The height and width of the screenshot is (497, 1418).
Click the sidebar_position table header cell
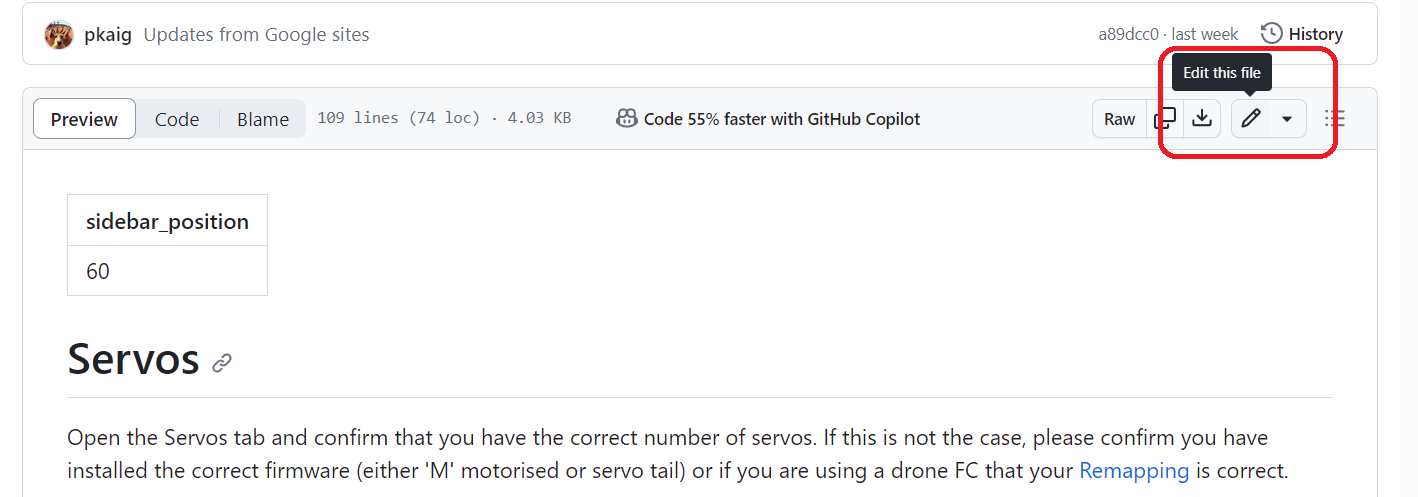coord(167,221)
